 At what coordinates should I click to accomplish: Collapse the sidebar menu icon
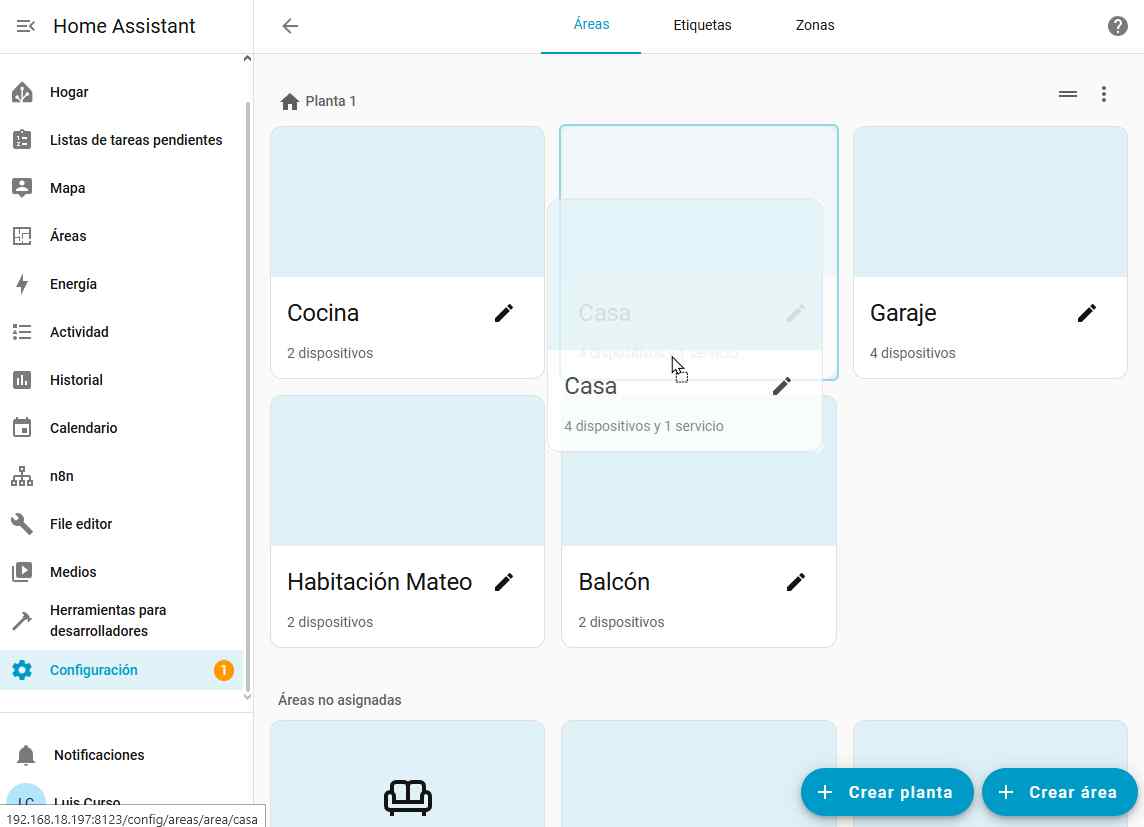(26, 26)
